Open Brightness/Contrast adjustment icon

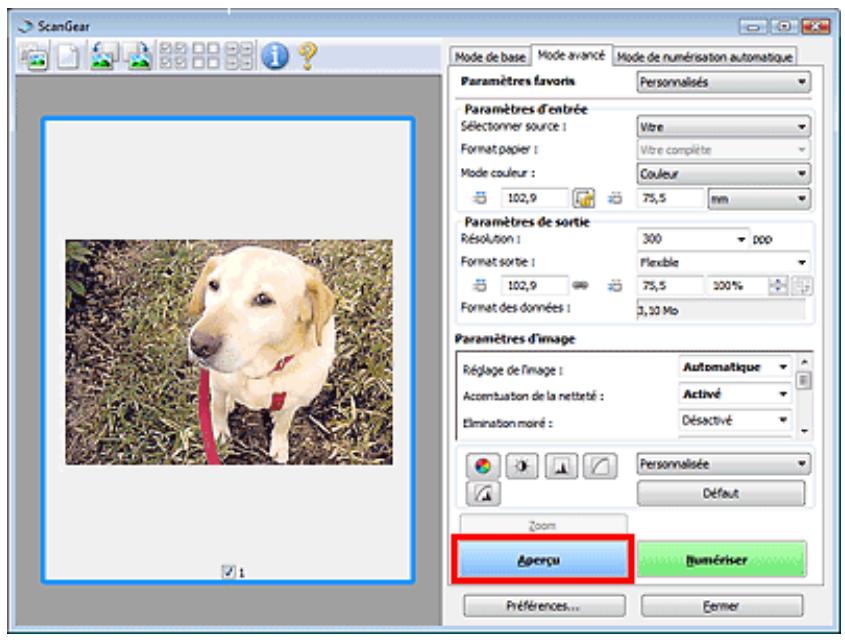pyautogui.click(x=522, y=465)
